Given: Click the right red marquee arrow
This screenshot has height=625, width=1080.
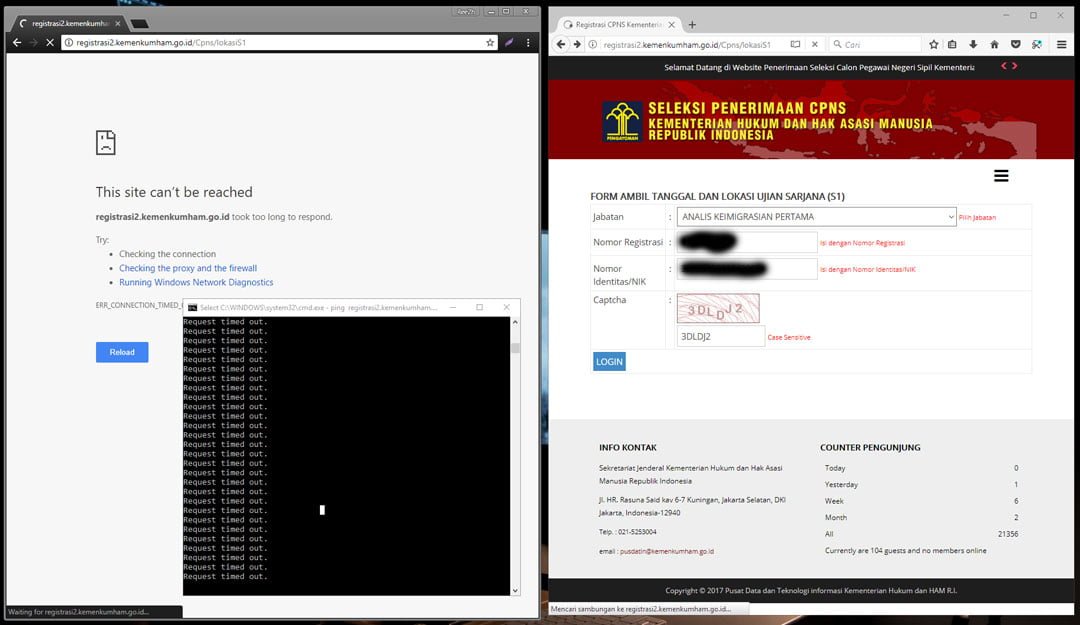Looking at the screenshot, I should [x=1015, y=66].
